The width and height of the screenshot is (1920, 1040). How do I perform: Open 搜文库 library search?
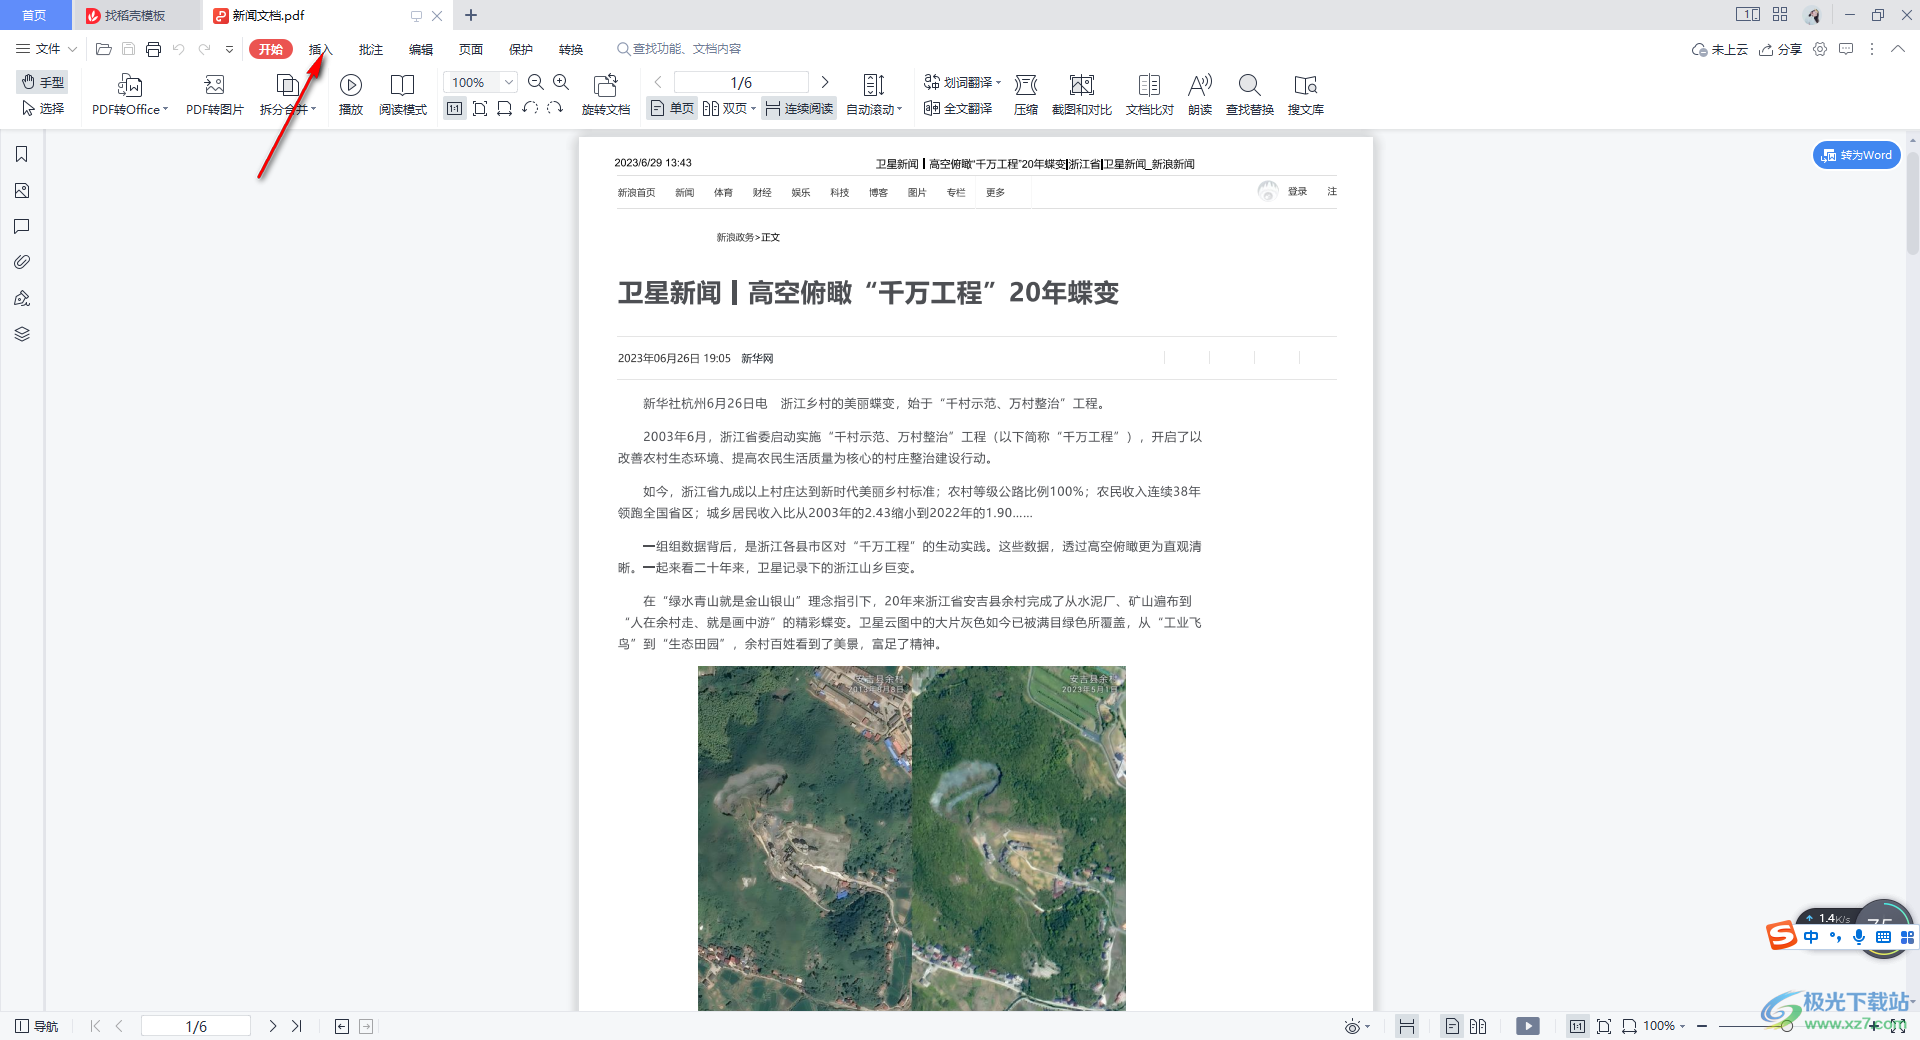click(x=1306, y=95)
